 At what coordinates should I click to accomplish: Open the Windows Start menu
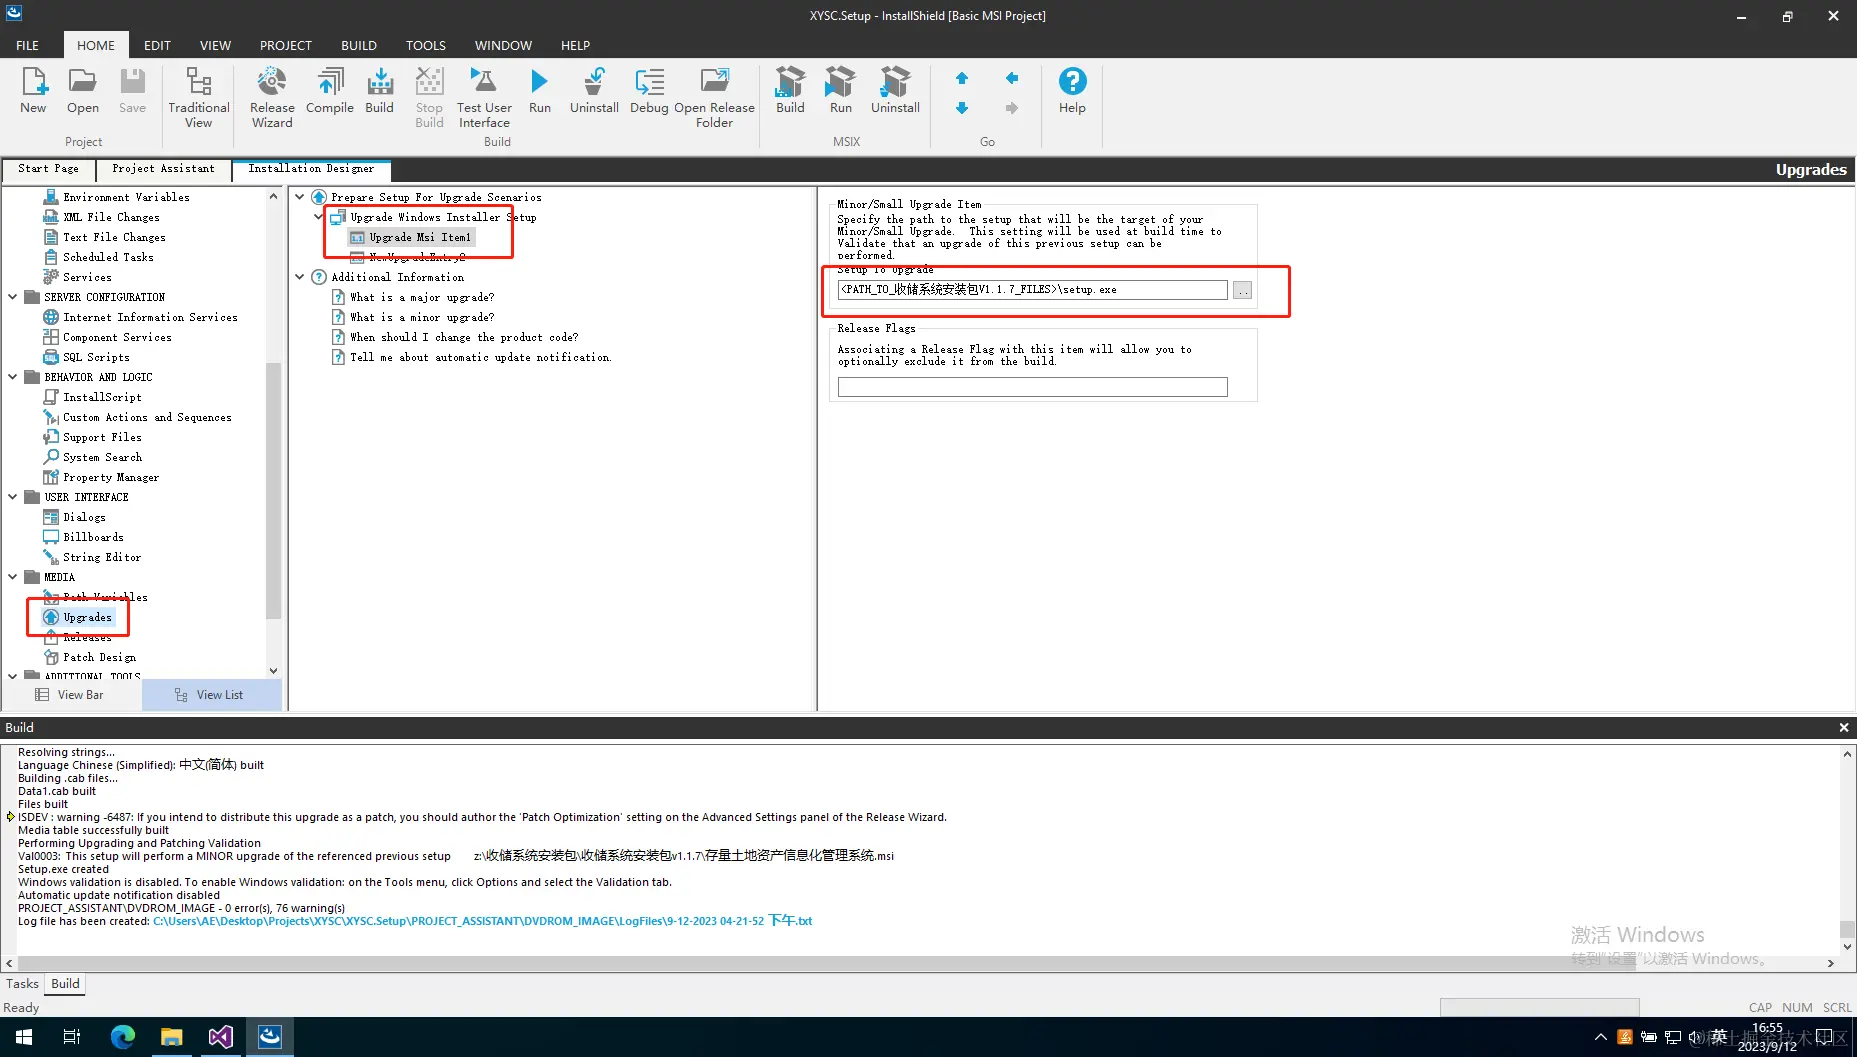coord(24,1037)
